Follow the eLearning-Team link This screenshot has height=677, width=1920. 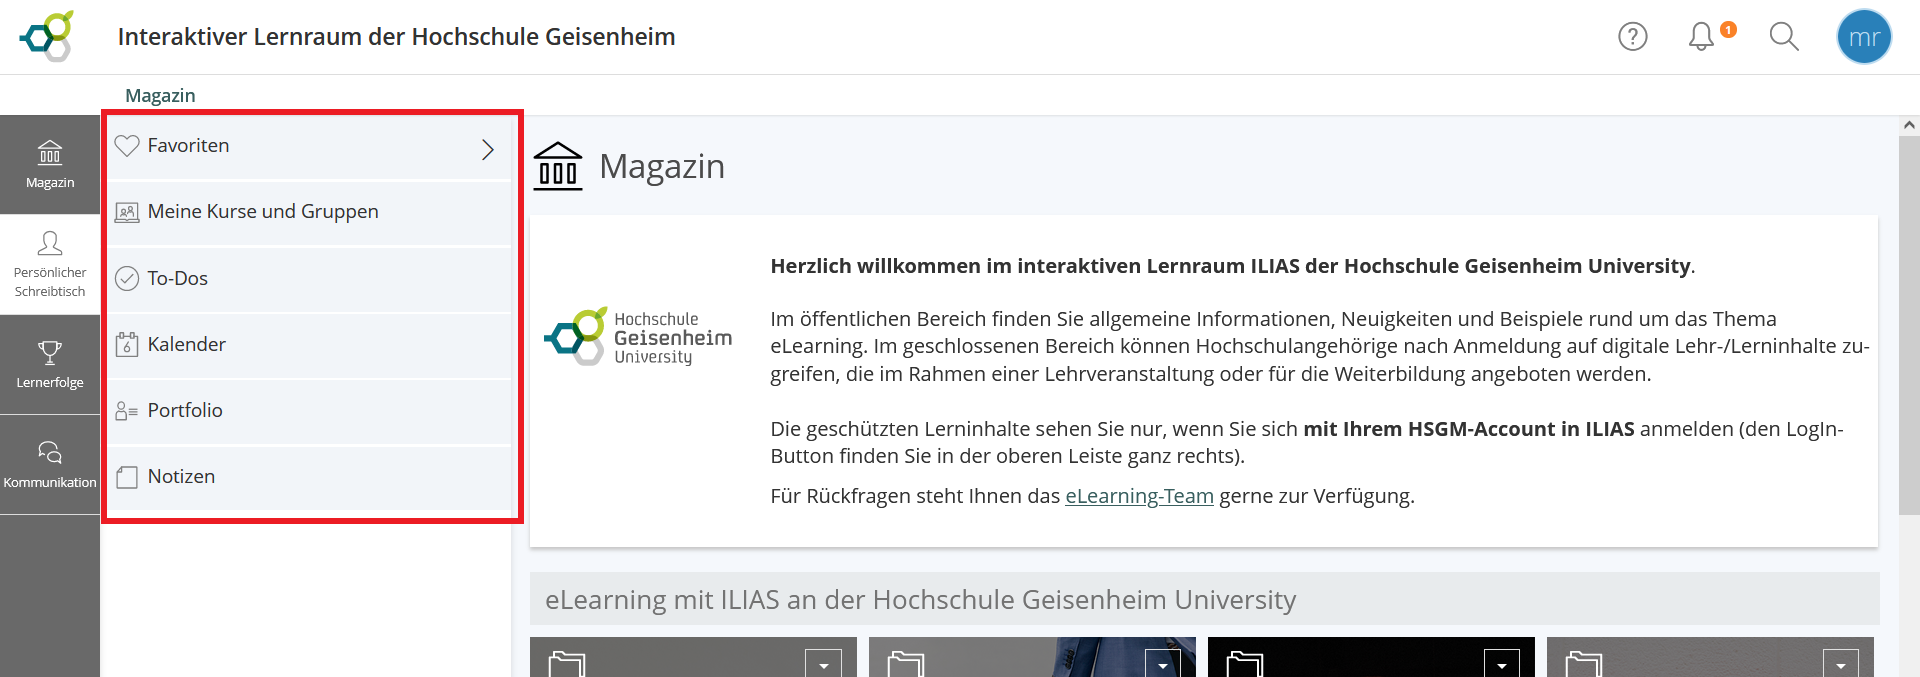click(1139, 496)
